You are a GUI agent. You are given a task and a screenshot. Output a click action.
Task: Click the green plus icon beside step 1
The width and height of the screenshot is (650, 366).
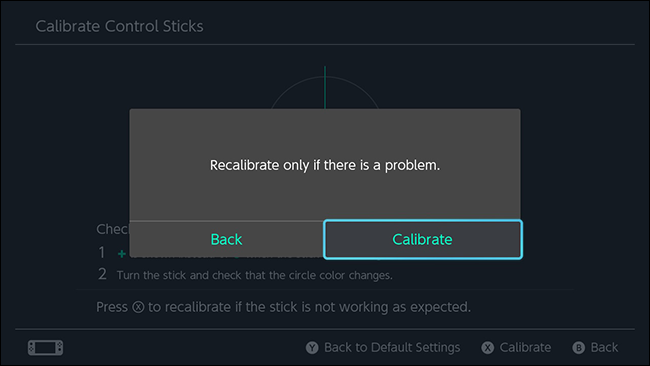(121, 253)
